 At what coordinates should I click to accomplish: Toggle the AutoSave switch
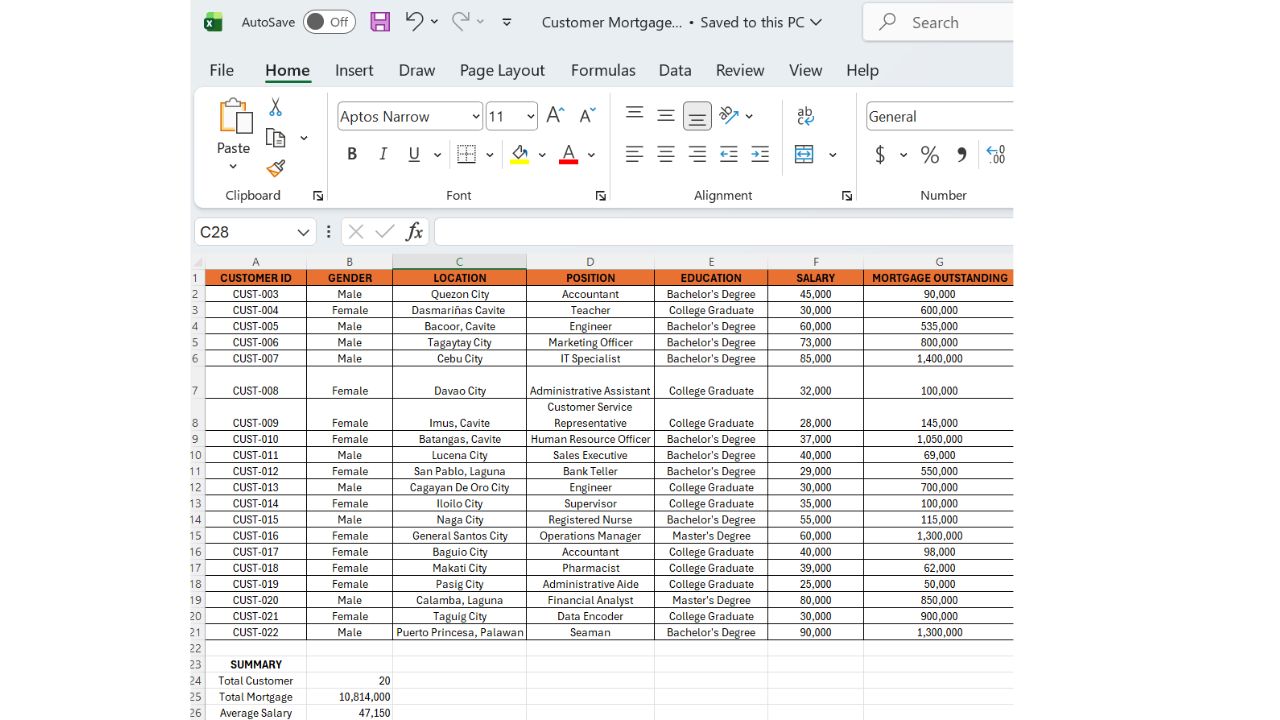coord(329,22)
